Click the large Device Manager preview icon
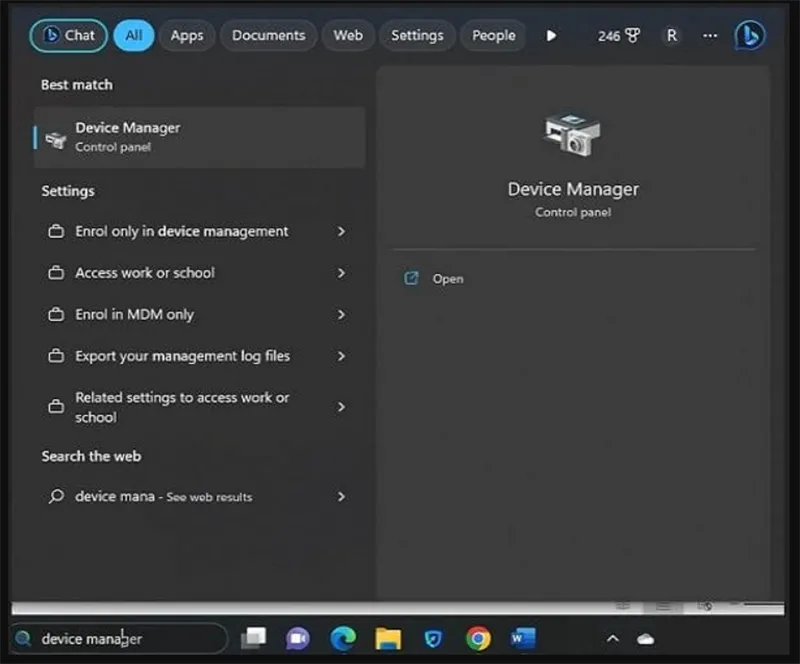Viewport: 800px width, 664px height. 572,134
